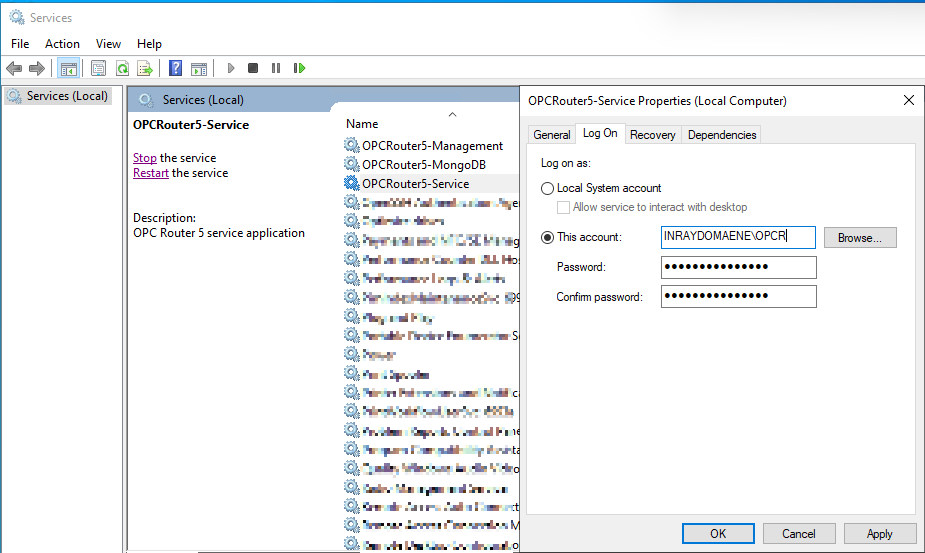This screenshot has height=553, width=925.
Task: Click the Restart Service toolbar icon
Action: click(x=299, y=68)
